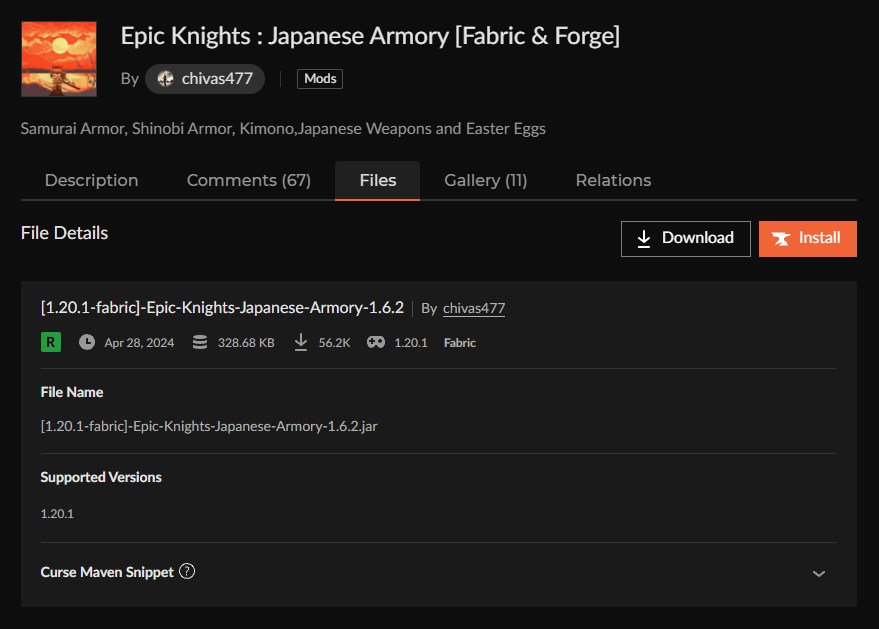Click the question mark beside Curse Maven Snippet
The image size is (879, 629).
[x=186, y=572]
